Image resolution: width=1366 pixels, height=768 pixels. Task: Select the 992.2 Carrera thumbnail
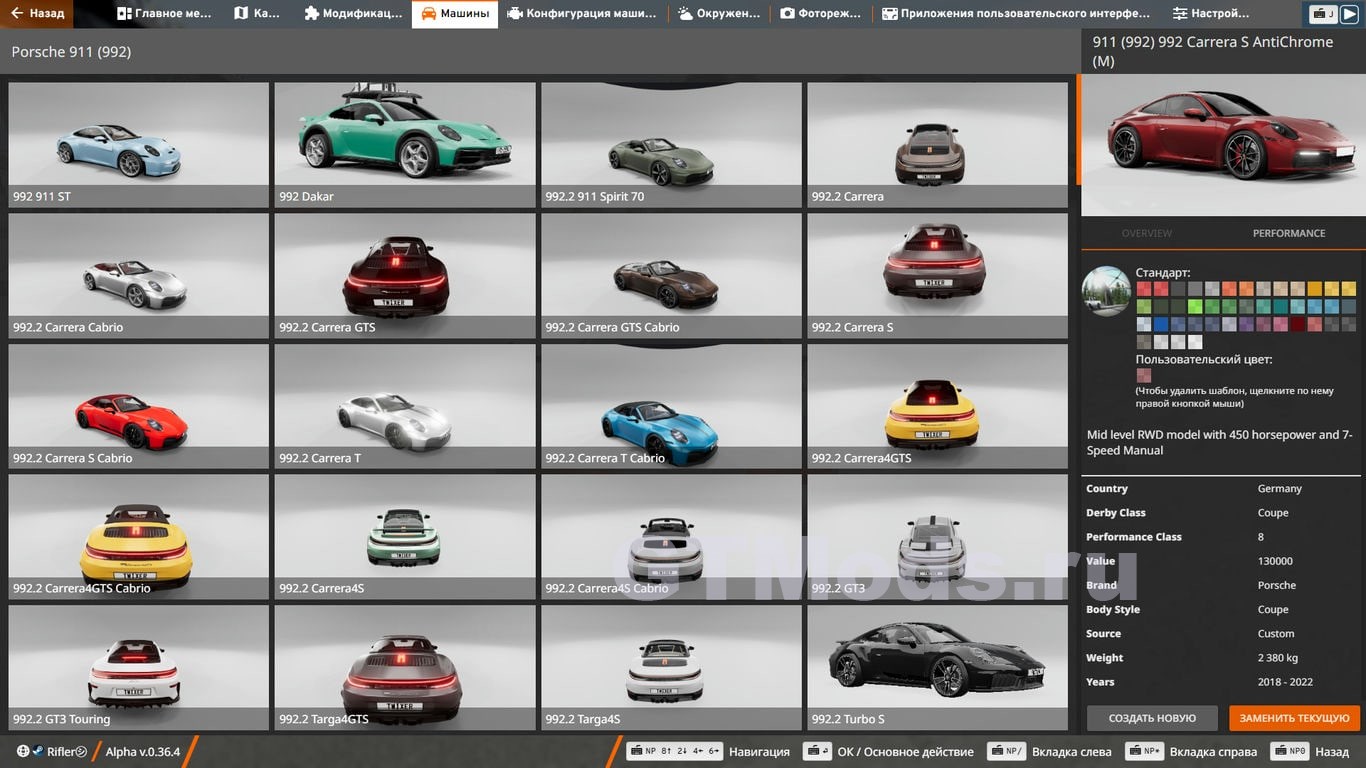pos(938,145)
